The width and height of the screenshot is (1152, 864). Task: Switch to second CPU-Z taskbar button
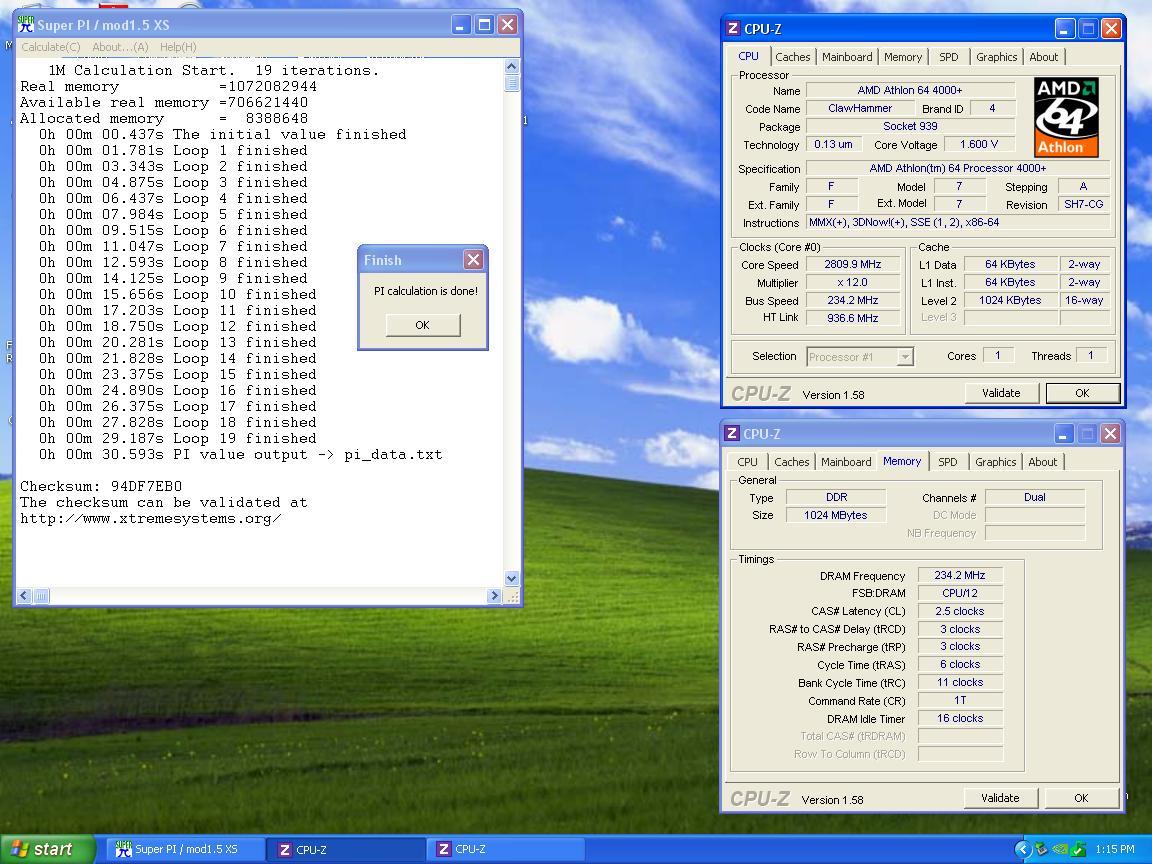[x=505, y=849]
